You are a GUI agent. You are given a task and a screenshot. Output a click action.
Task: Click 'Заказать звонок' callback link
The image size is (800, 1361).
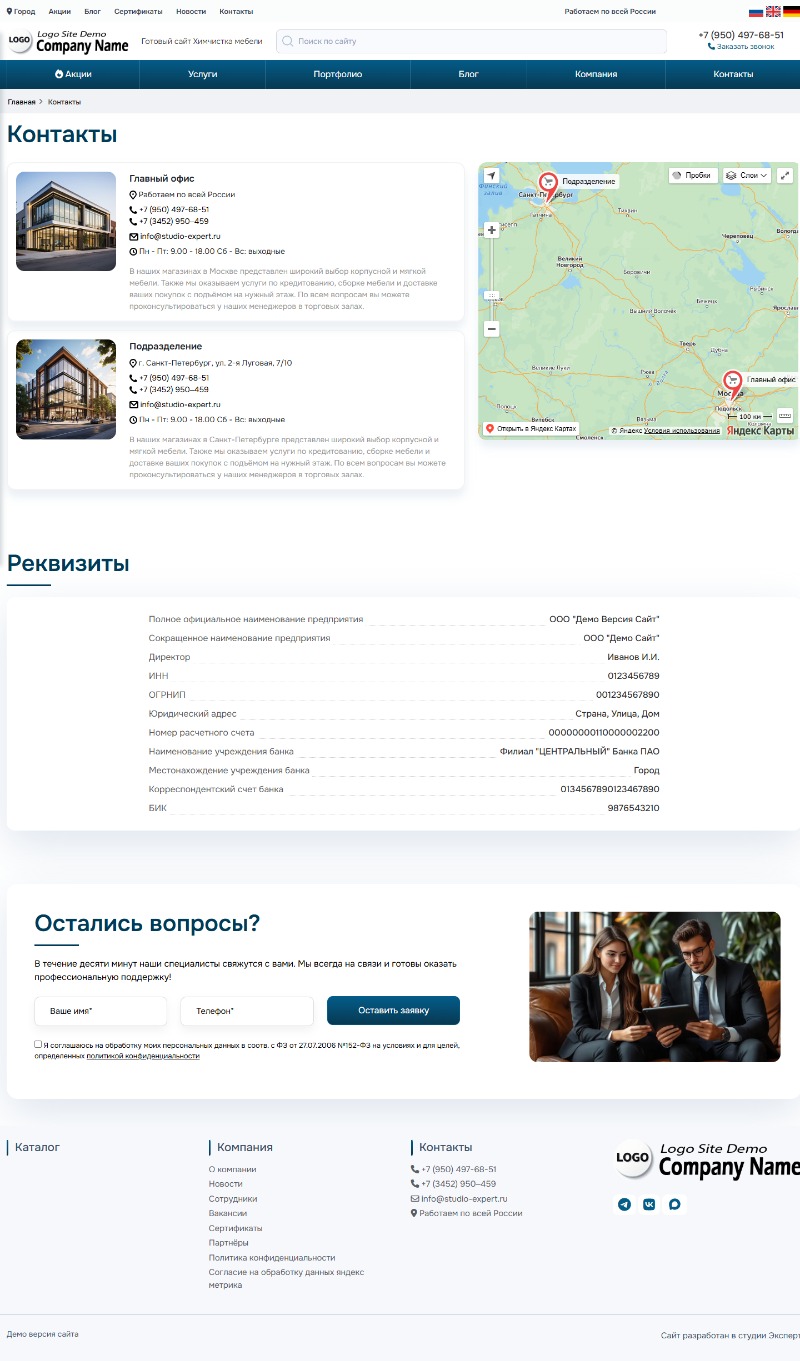click(741, 46)
